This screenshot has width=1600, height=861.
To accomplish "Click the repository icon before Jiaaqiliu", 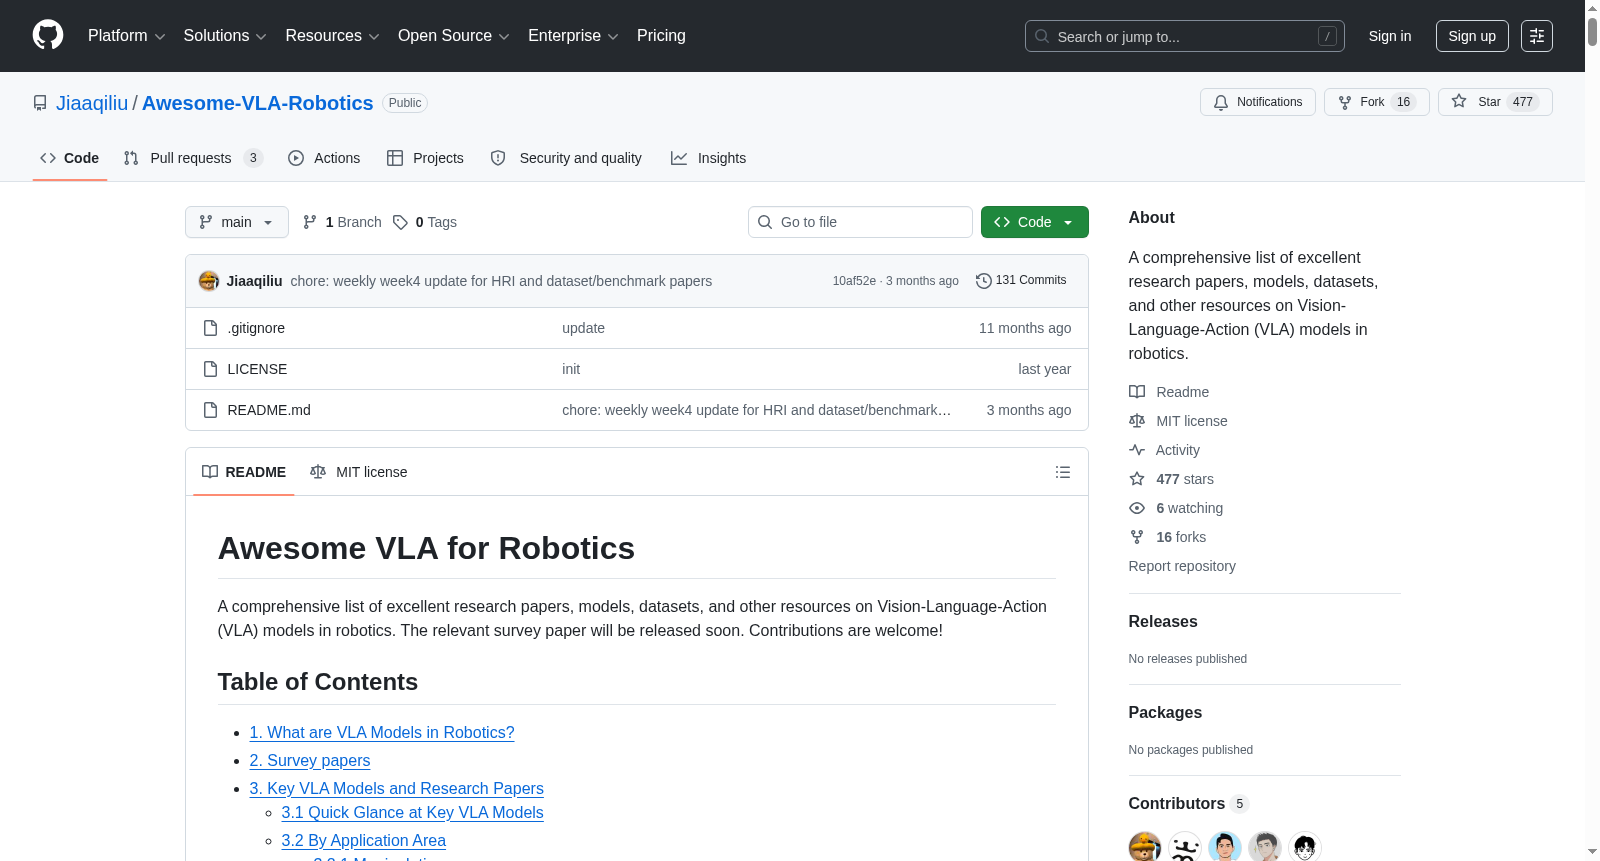I will 40,103.
